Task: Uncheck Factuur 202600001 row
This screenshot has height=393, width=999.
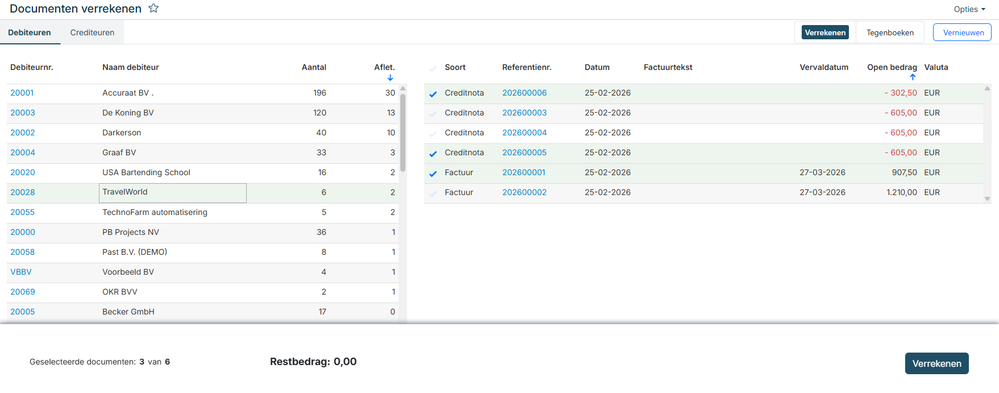Action: (x=433, y=173)
